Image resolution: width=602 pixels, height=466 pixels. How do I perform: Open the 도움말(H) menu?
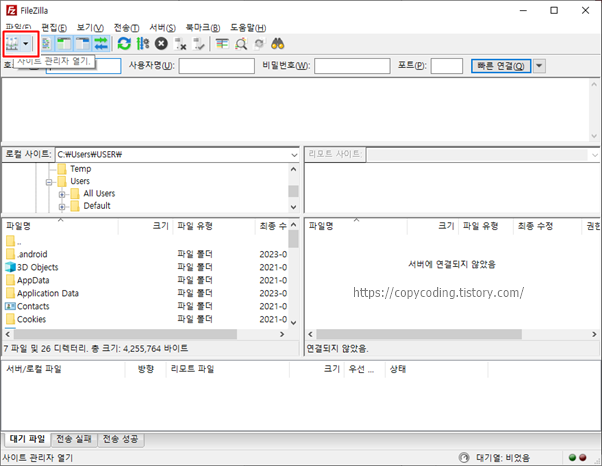coord(248,28)
